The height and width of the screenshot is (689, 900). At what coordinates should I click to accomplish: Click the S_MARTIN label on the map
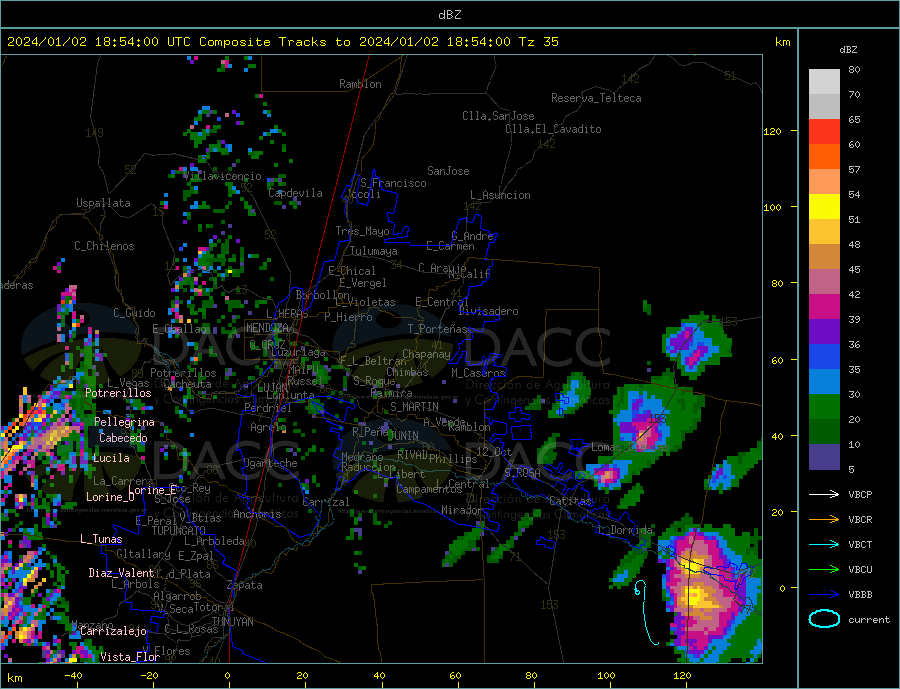click(414, 407)
